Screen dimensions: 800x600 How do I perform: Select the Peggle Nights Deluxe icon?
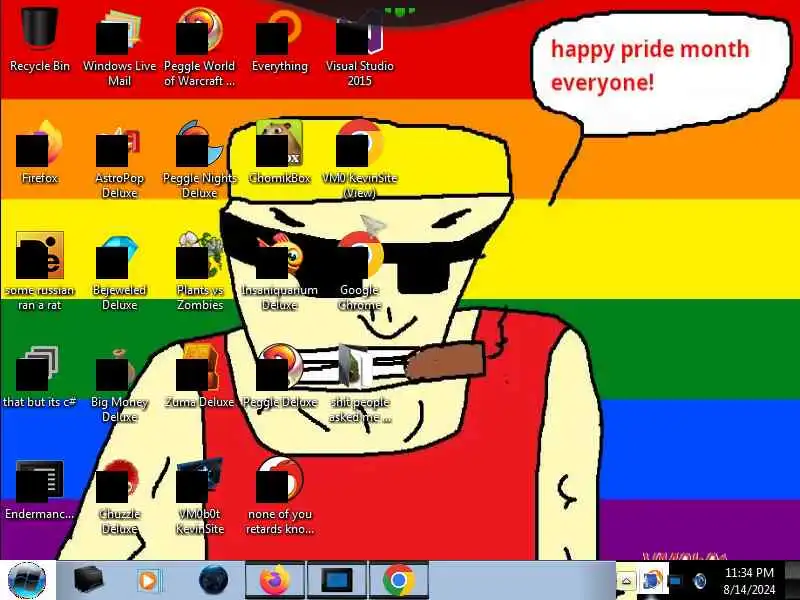(x=199, y=158)
